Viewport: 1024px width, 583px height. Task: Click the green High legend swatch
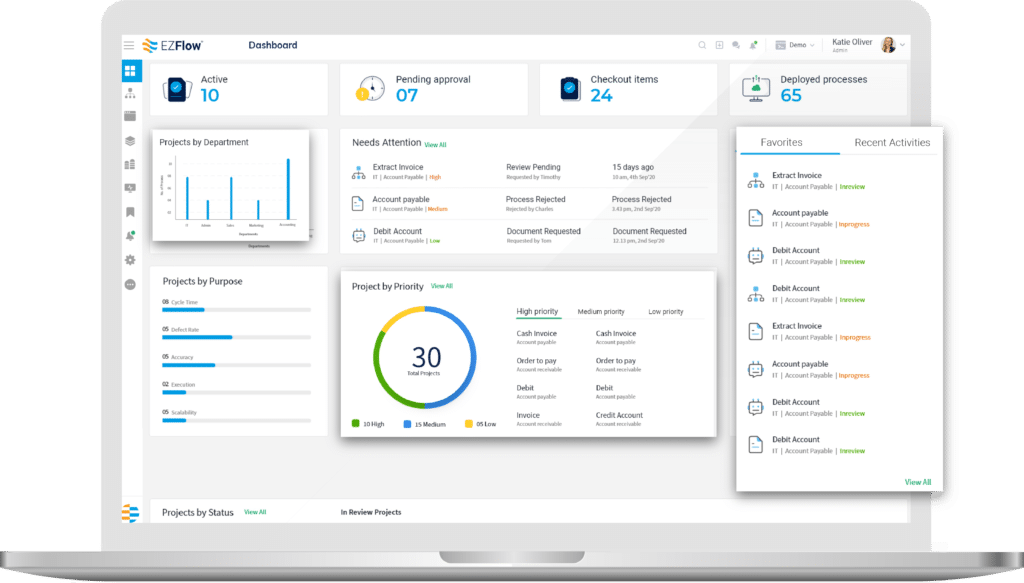pyautogui.click(x=355, y=424)
